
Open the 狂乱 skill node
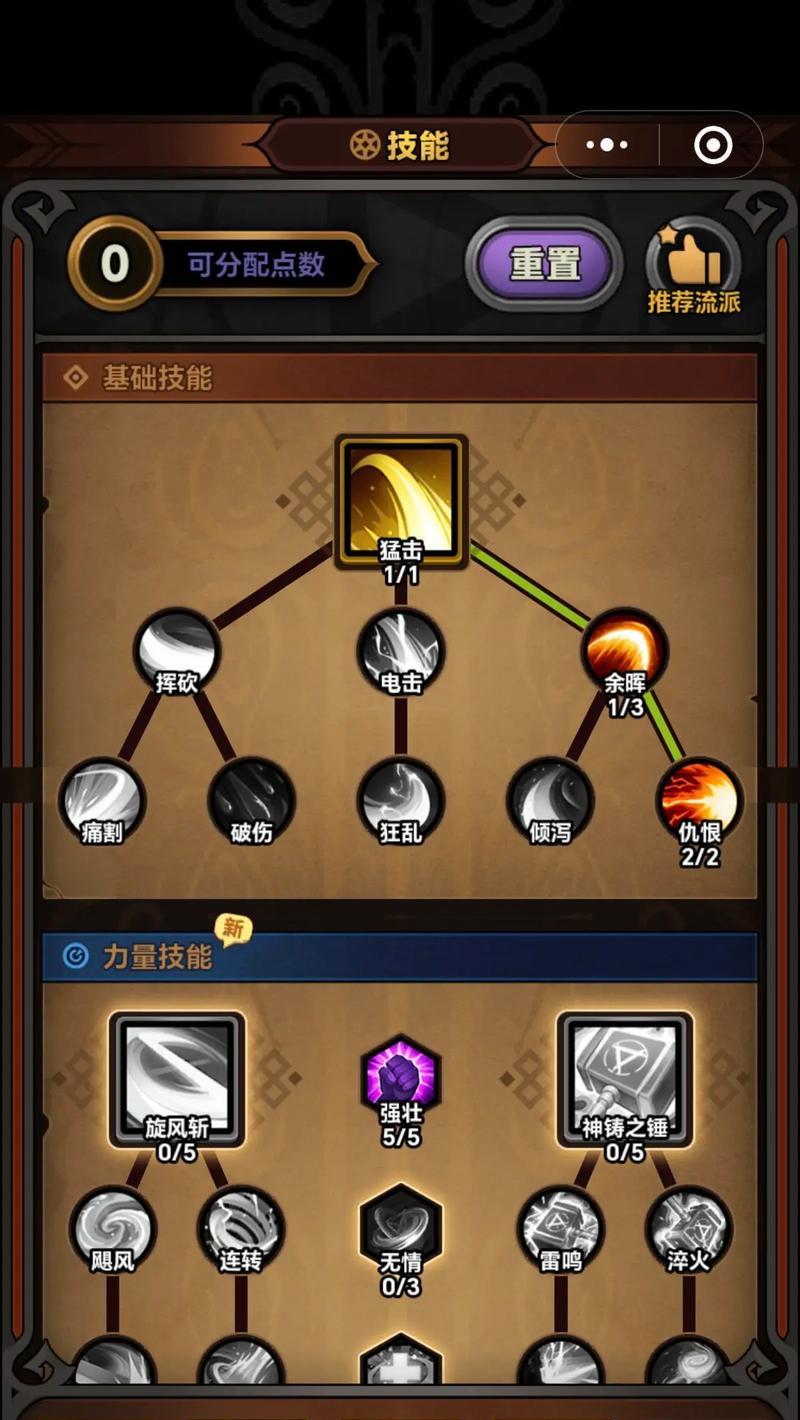400,800
